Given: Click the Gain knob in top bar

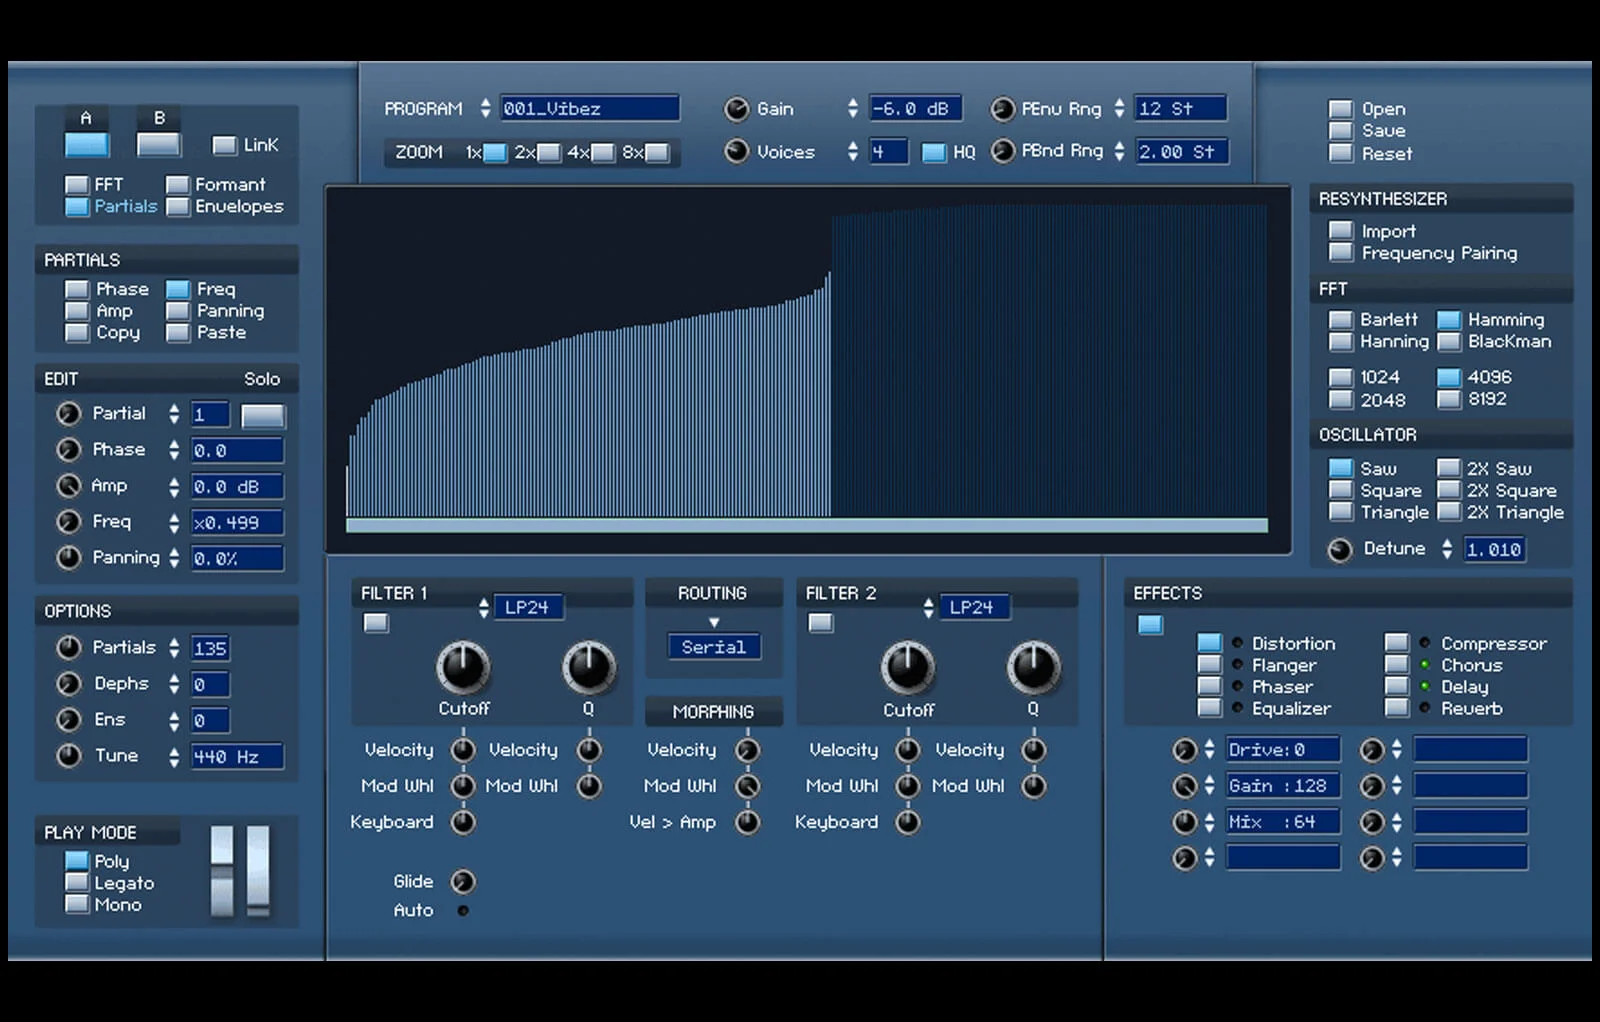Looking at the screenshot, I should [x=737, y=109].
